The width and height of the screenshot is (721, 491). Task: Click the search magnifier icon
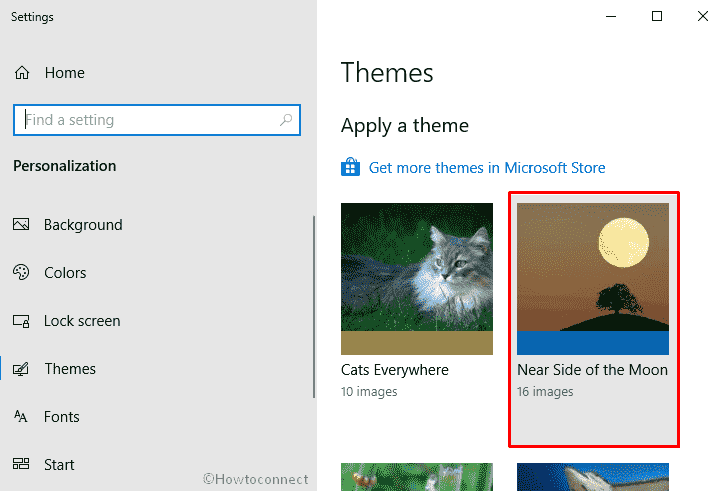coord(287,120)
